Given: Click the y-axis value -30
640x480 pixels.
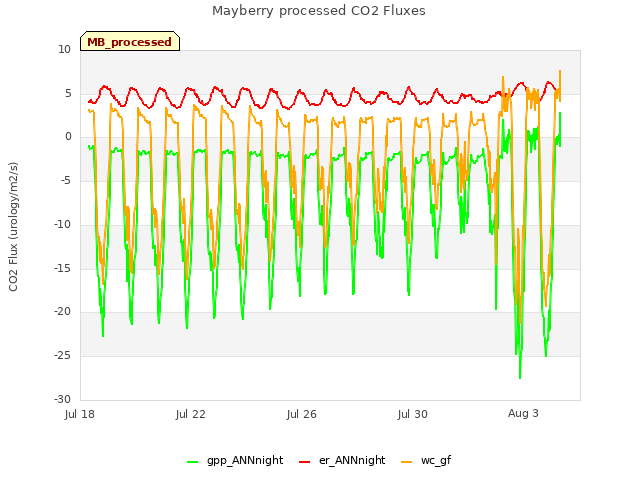Looking at the screenshot, I should (x=62, y=399).
